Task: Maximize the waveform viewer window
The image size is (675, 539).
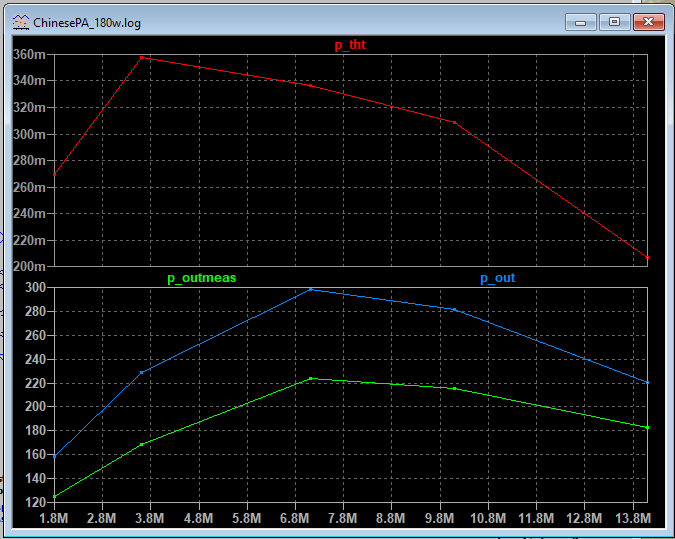Action: click(x=613, y=21)
